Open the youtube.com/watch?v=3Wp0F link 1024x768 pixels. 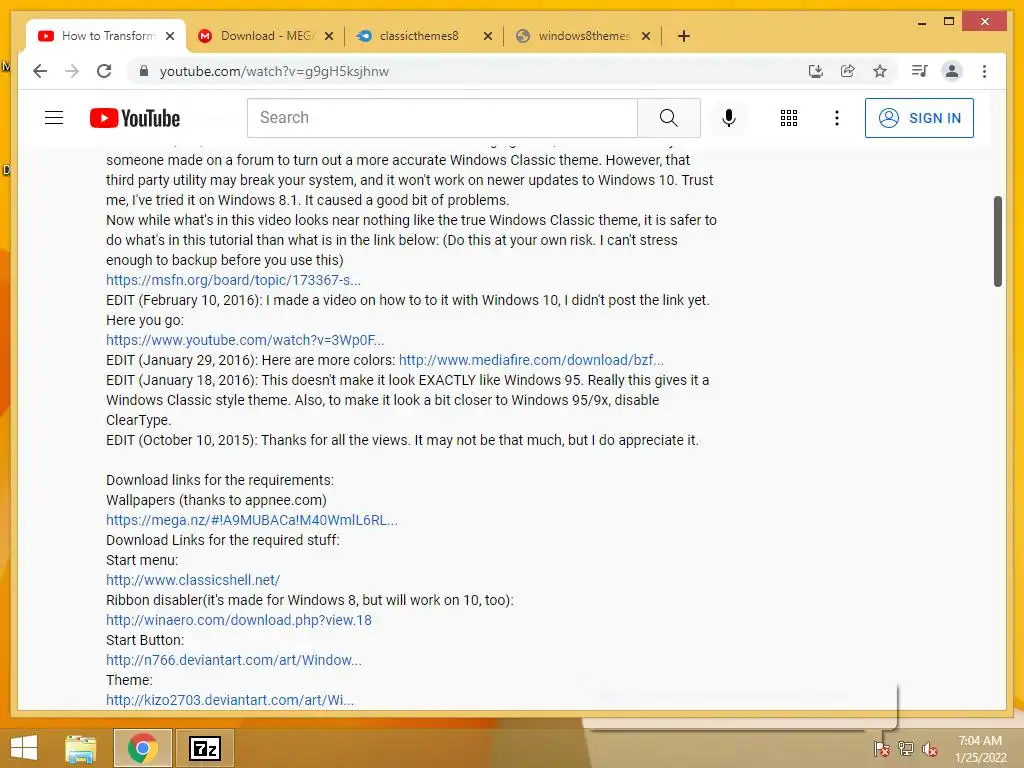pos(245,340)
